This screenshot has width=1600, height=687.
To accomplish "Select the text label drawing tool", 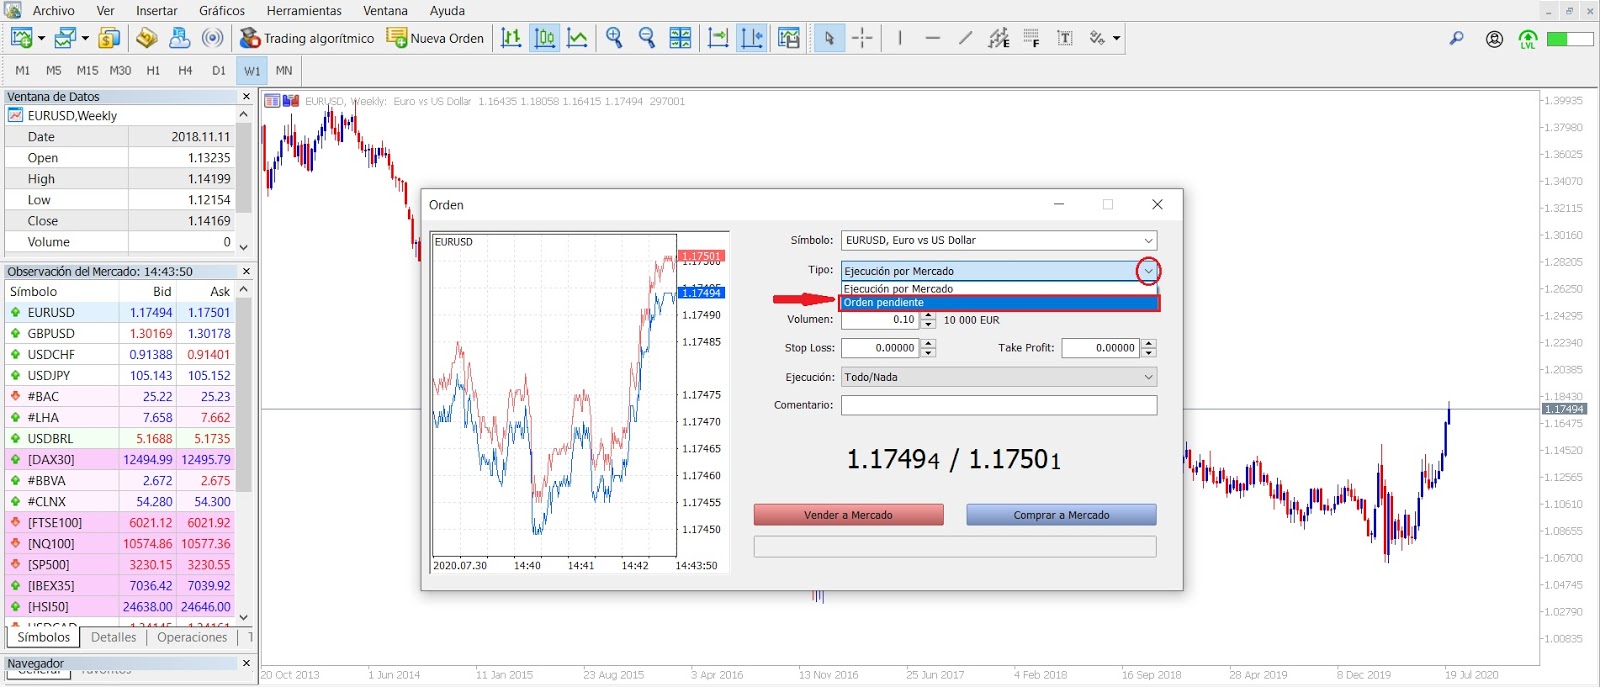I will pos(1065,38).
